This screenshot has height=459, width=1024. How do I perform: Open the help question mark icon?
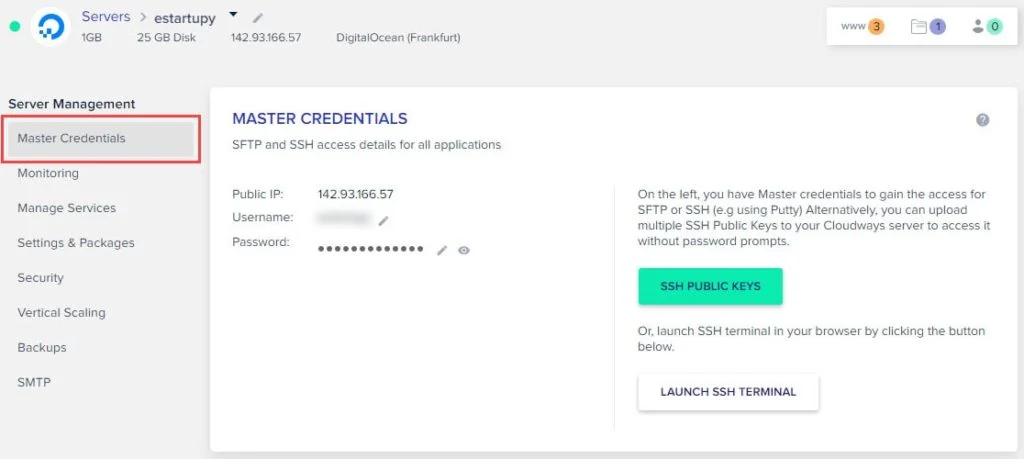[982, 120]
